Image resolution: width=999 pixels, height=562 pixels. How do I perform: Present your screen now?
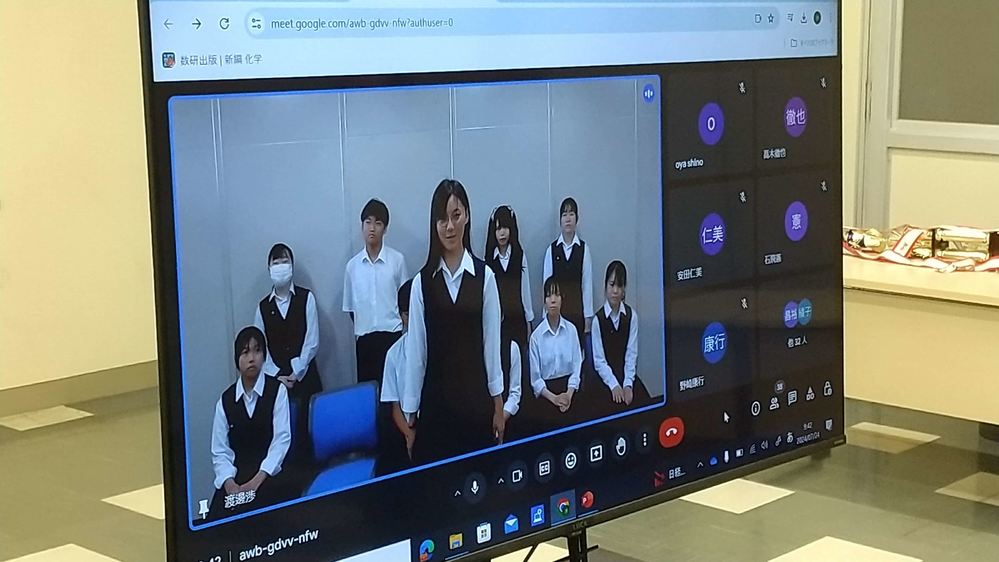click(596, 453)
